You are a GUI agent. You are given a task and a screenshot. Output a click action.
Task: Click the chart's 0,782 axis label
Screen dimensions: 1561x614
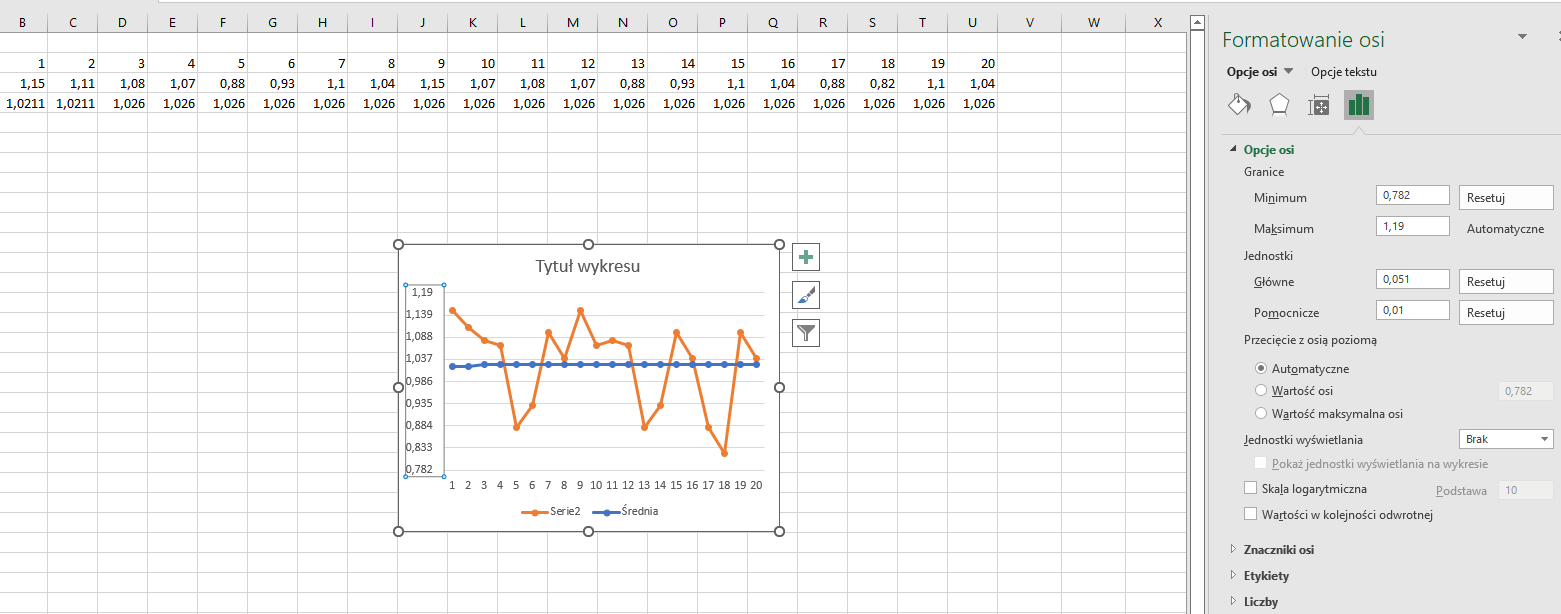click(x=419, y=469)
